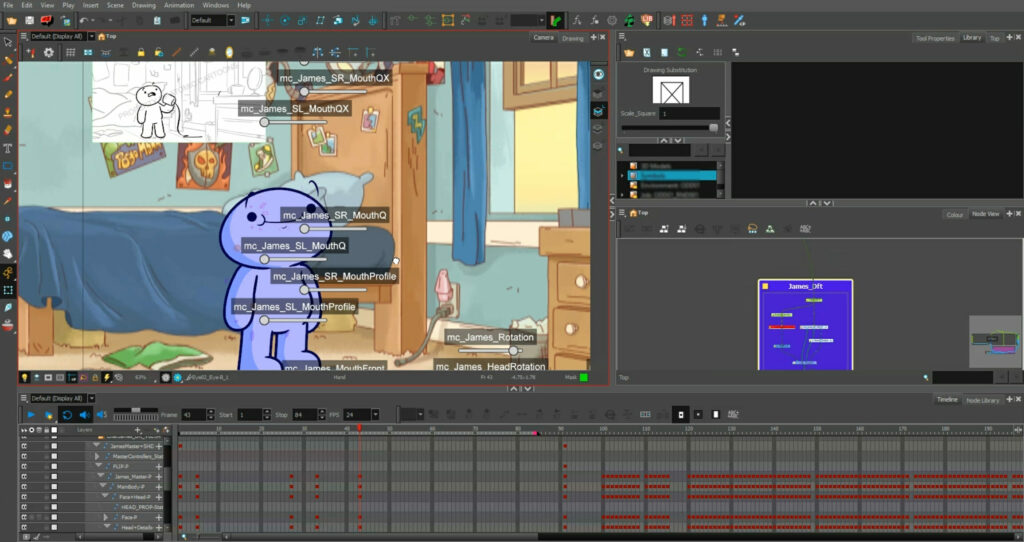Click the mc_James_Rotation slider handle

coord(513,351)
